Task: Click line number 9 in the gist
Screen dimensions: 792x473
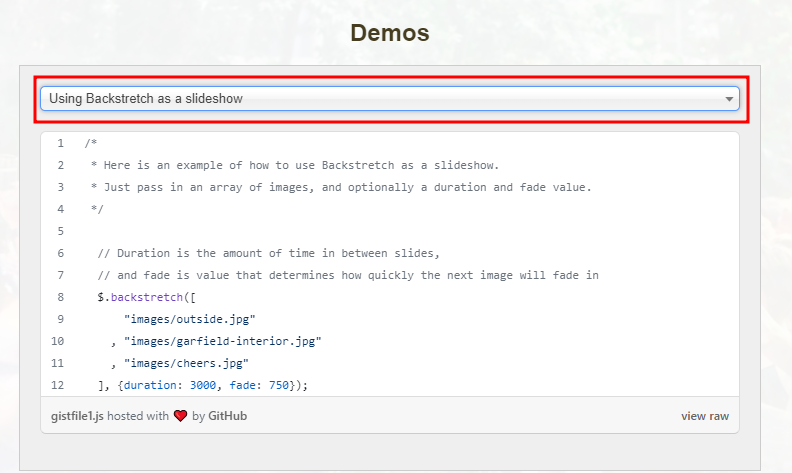Action: 60,319
